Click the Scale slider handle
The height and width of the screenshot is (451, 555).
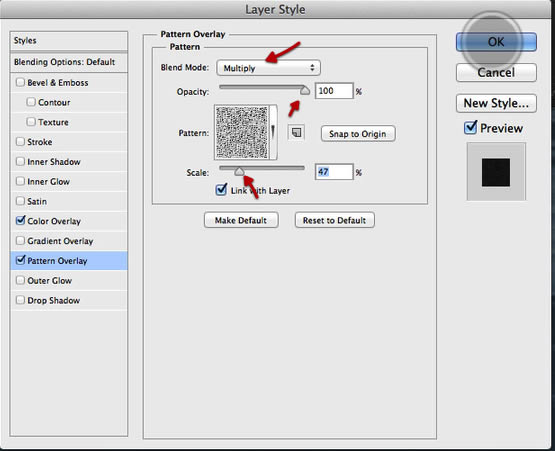pos(239,172)
